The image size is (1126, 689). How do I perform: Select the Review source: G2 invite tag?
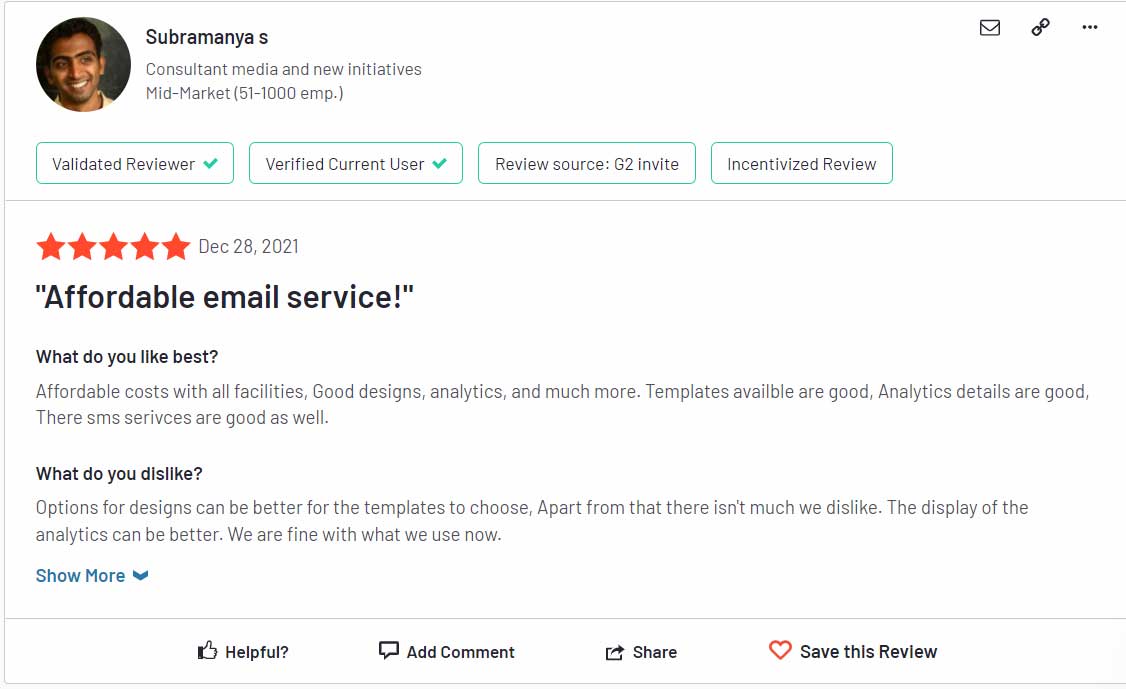[587, 163]
